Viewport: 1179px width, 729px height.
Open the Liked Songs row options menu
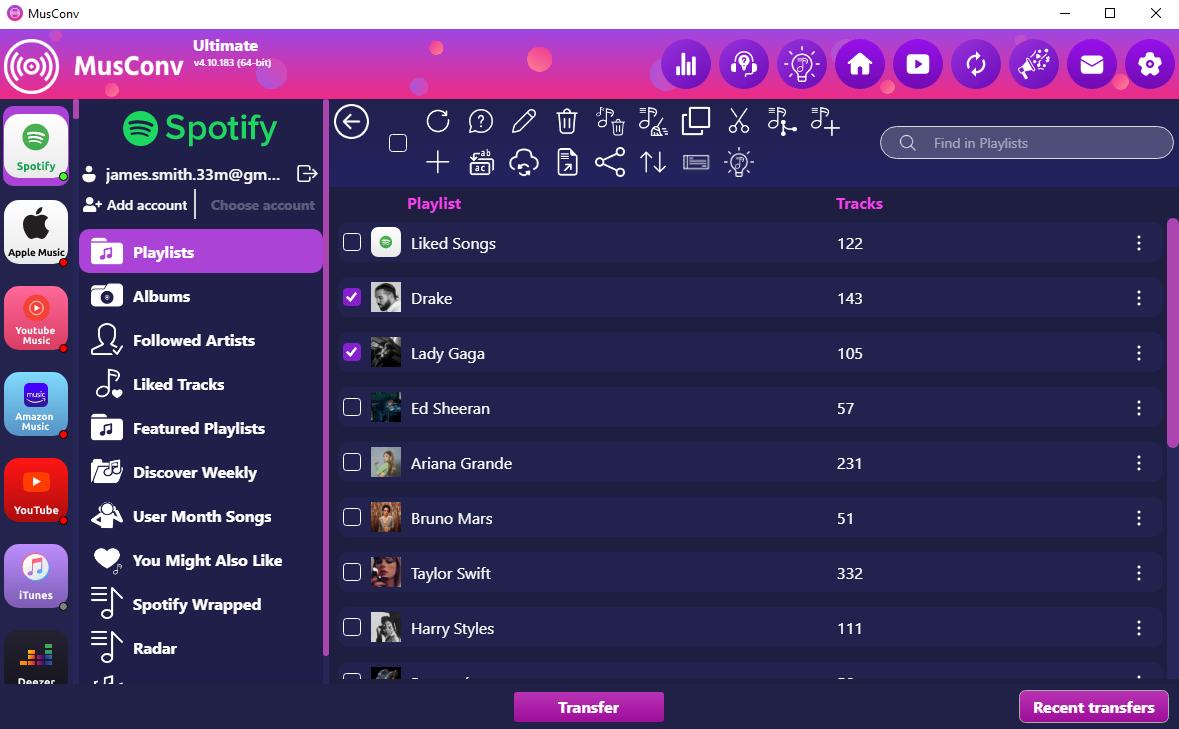(1138, 243)
